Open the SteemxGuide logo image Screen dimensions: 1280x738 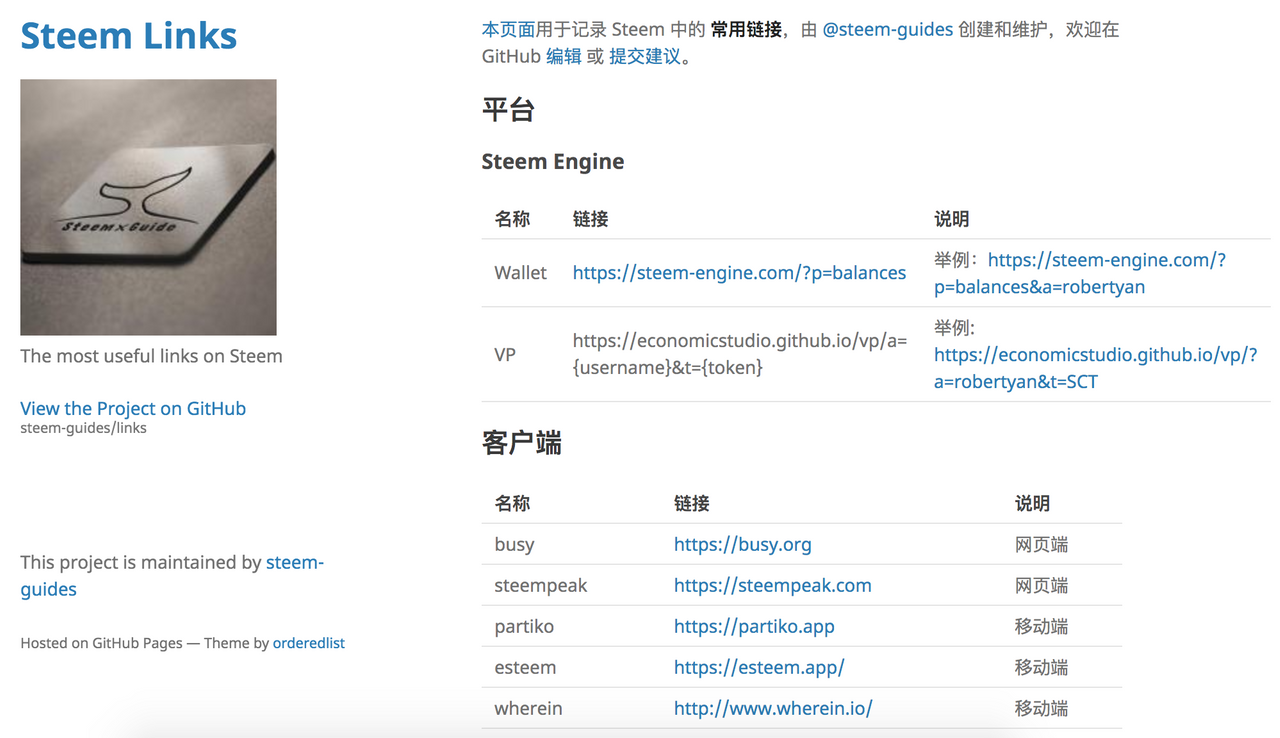pos(148,207)
